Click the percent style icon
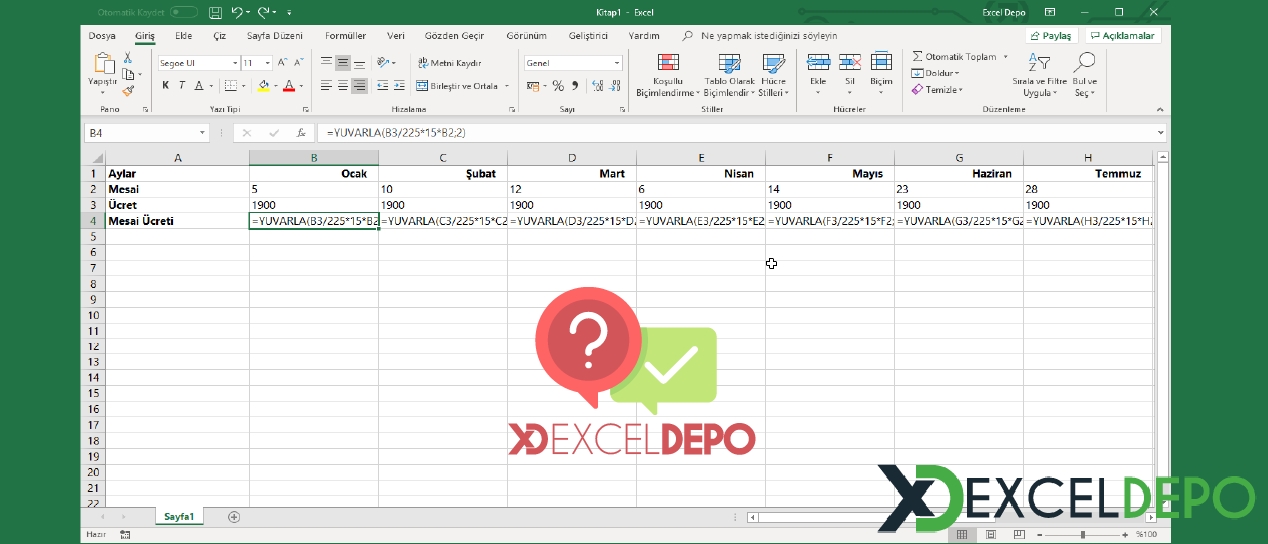The height and width of the screenshot is (544, 1268). coord(558,86)
